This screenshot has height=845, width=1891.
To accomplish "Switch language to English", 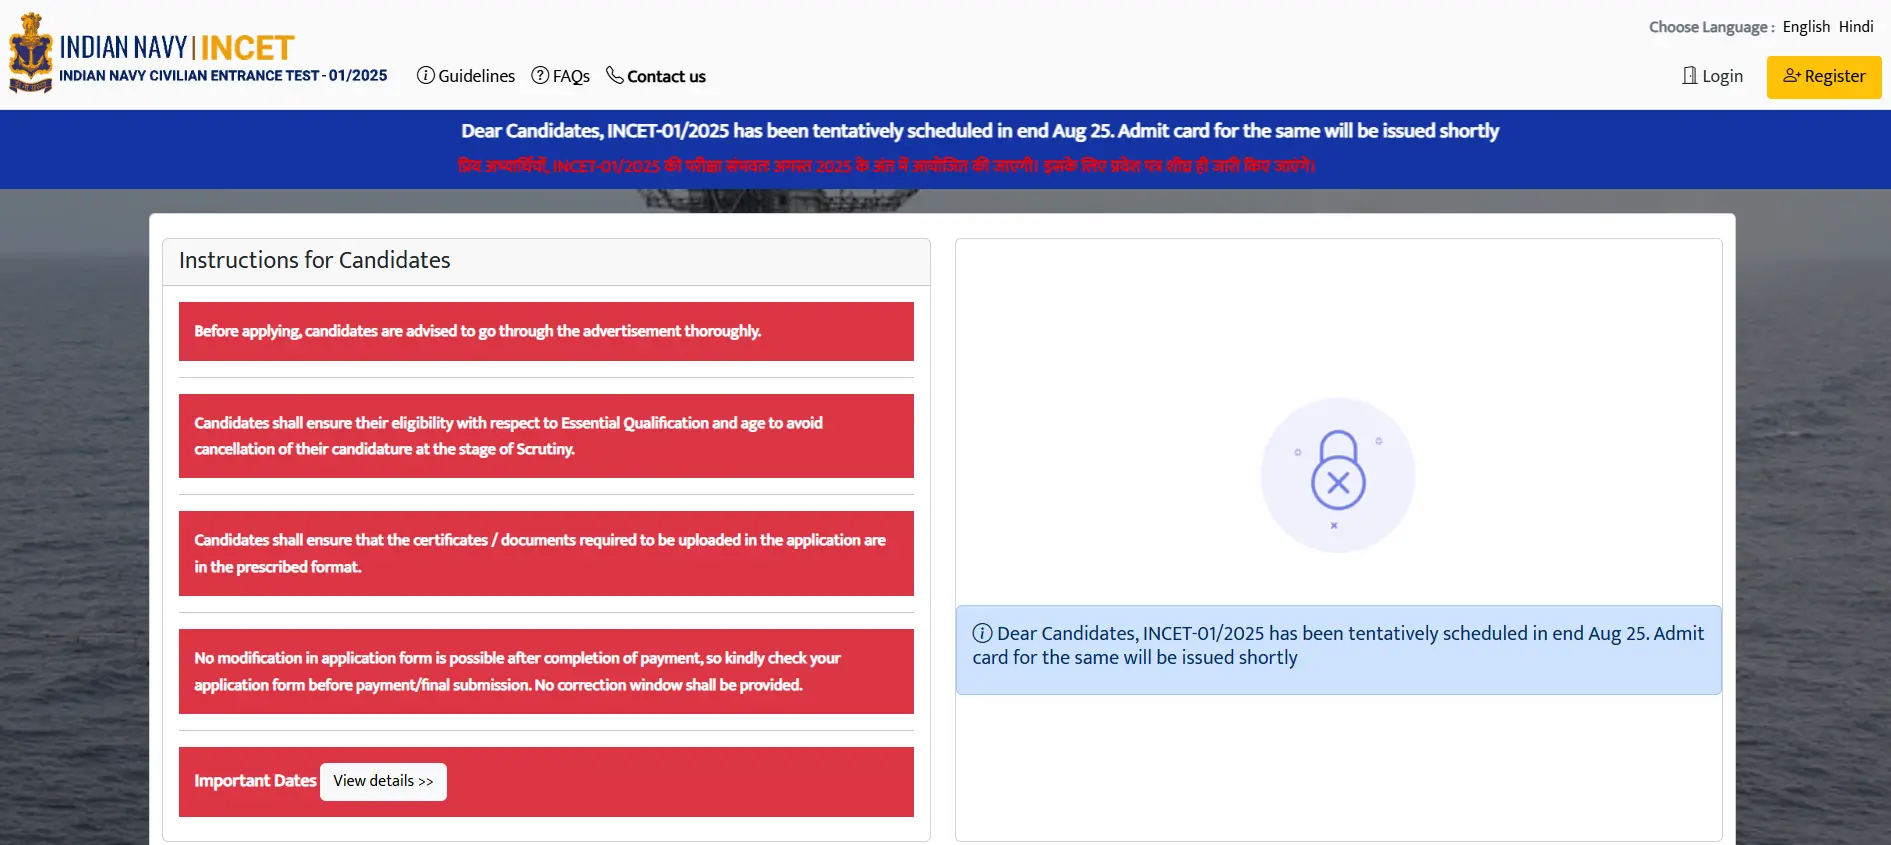I will [x=1806, y=27].
